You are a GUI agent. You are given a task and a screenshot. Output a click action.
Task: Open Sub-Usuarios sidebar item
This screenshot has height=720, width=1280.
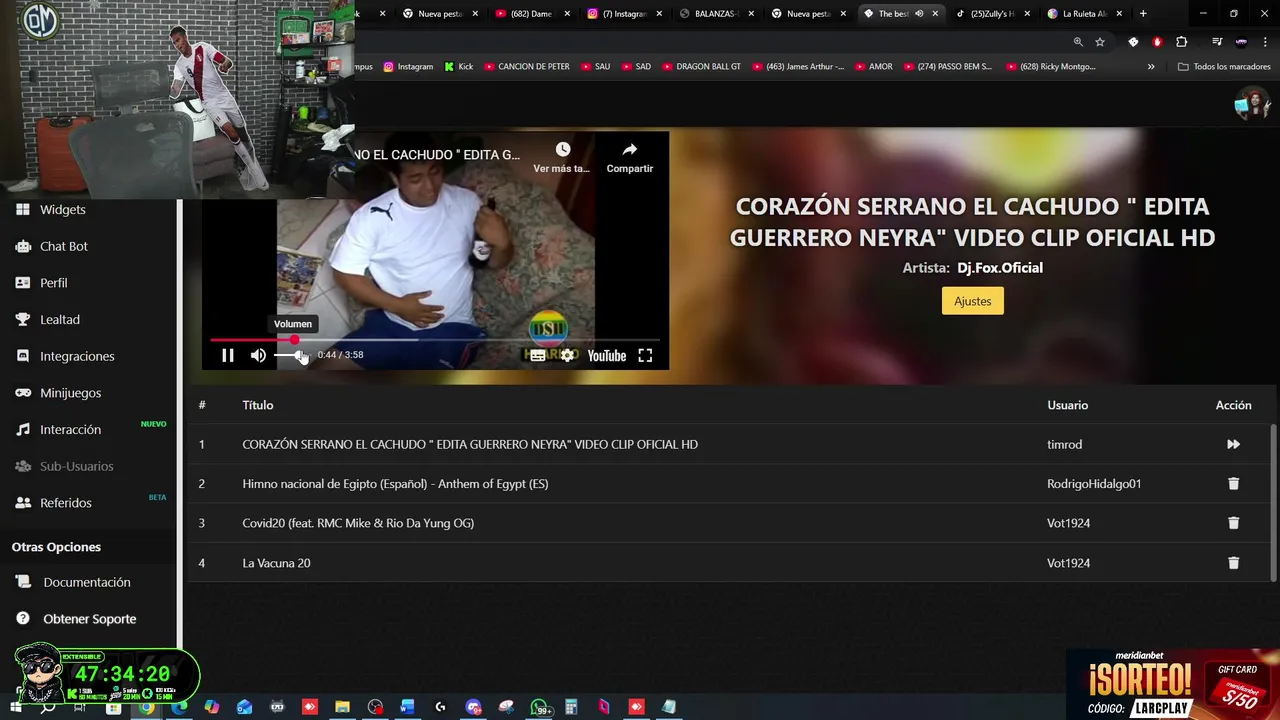click(76, 466)
